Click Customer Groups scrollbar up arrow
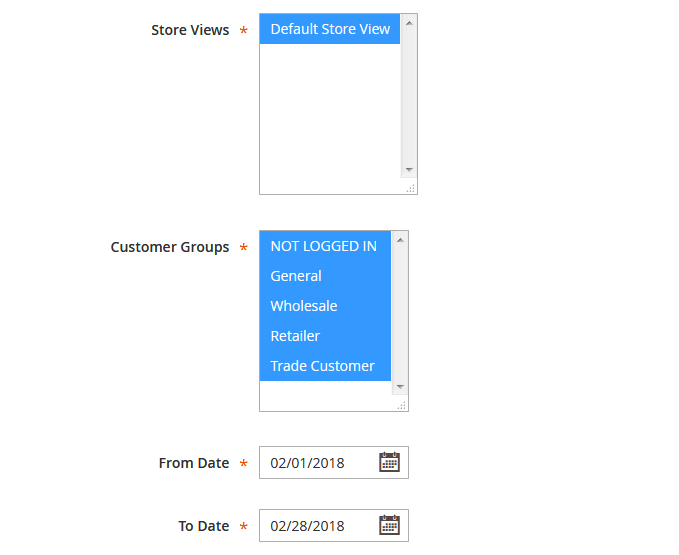The width and height of the screenshot is (679, 555). [x=400, y=240]
